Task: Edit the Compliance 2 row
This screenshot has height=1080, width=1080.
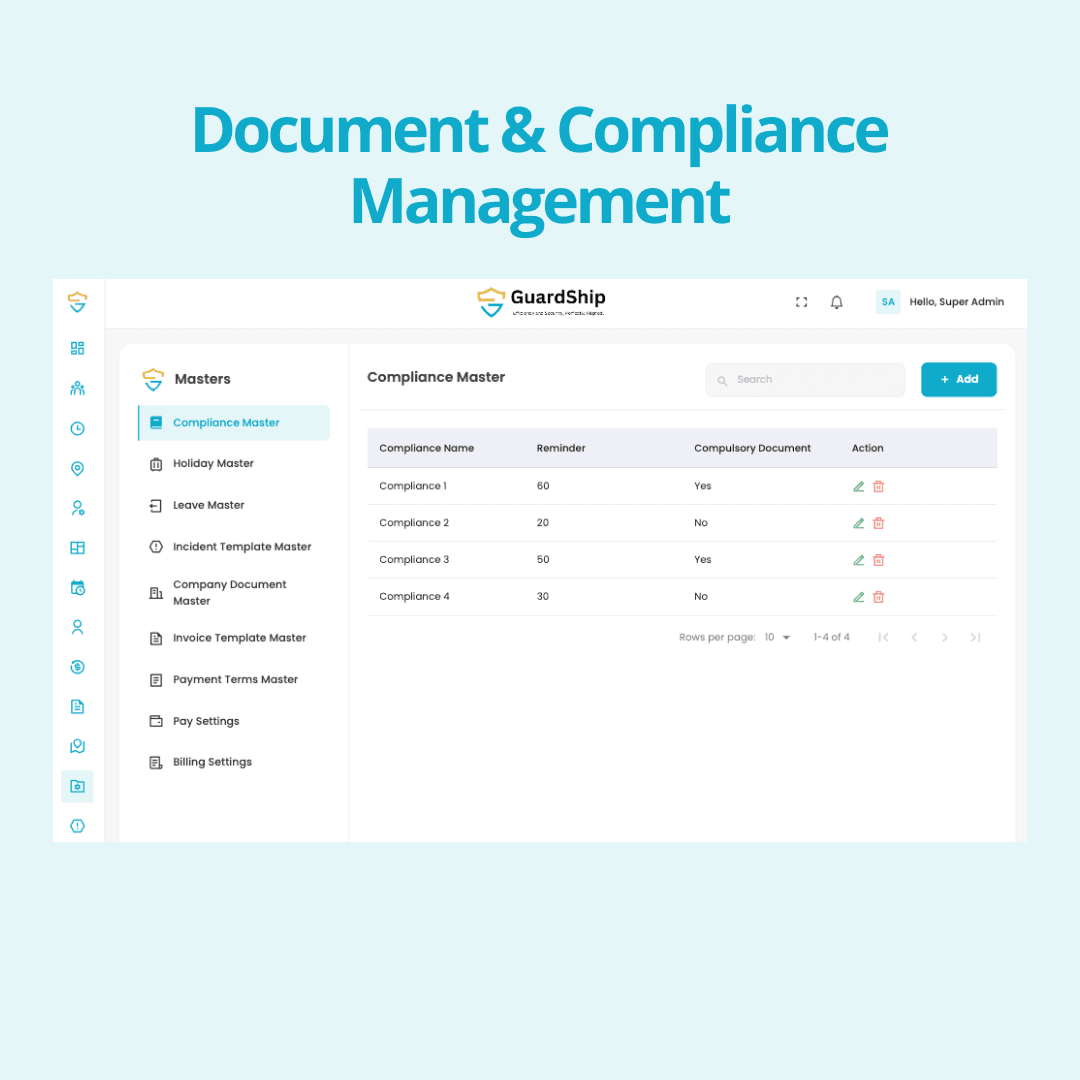Action: (858, 523)
